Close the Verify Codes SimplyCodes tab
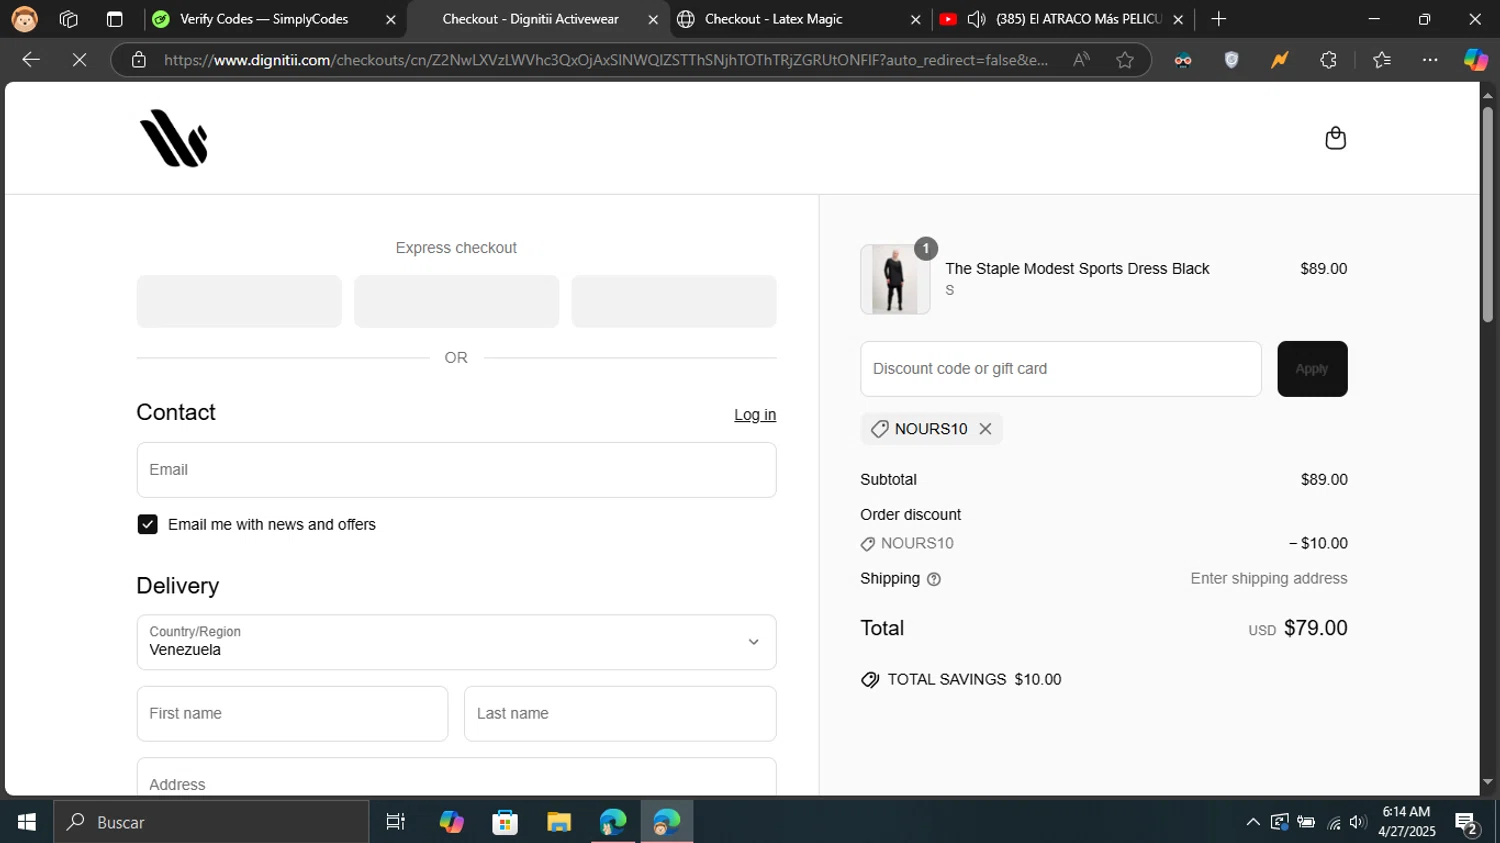The height and width of the screenshot is (843, 1500). [391, 19]
